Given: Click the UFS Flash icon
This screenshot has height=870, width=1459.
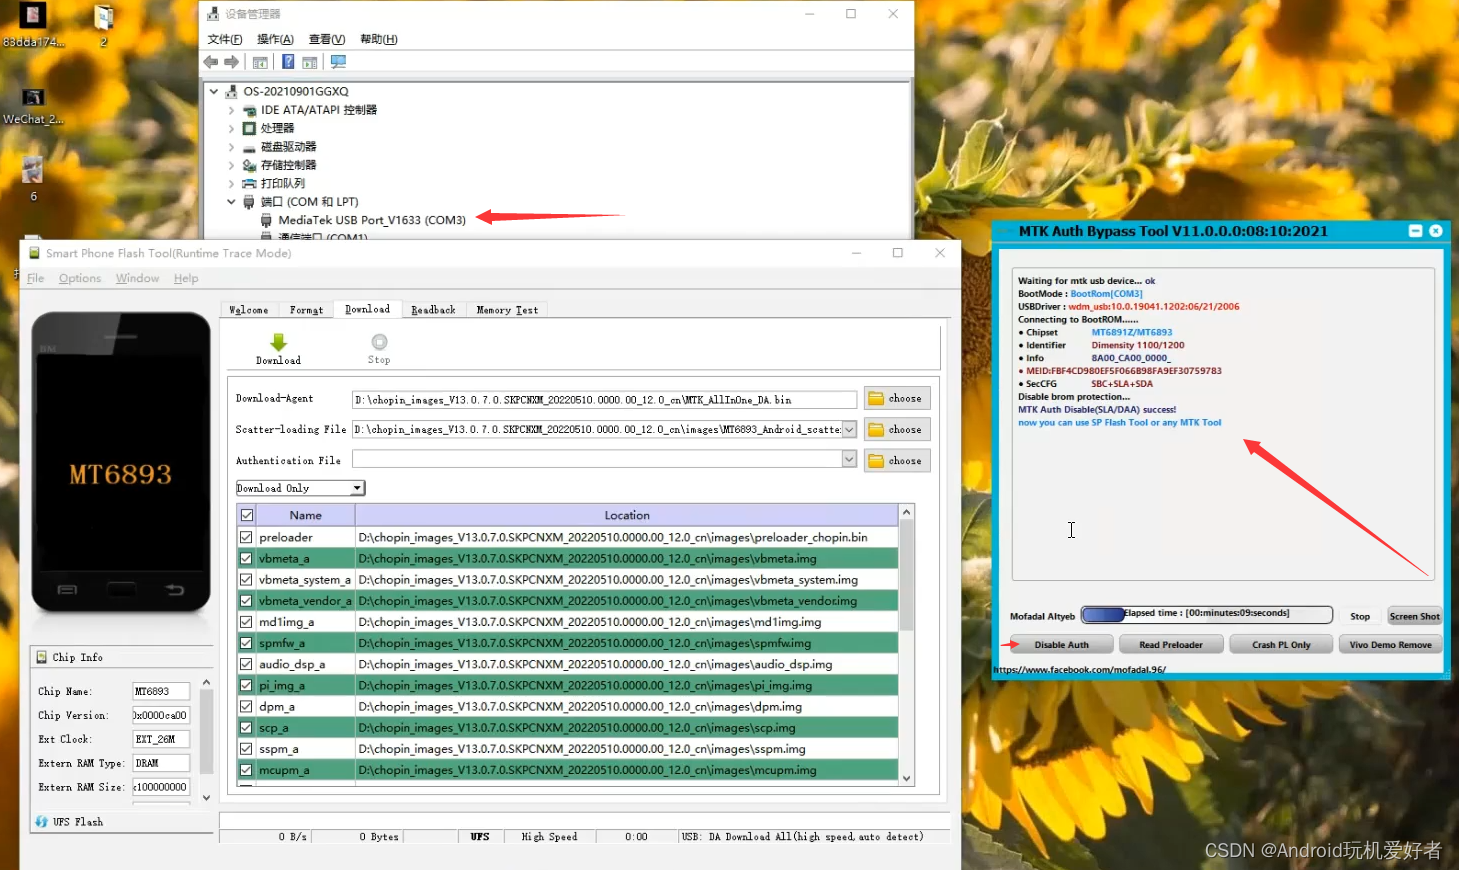Looking at the screenshot, I should tap(41, 822).
